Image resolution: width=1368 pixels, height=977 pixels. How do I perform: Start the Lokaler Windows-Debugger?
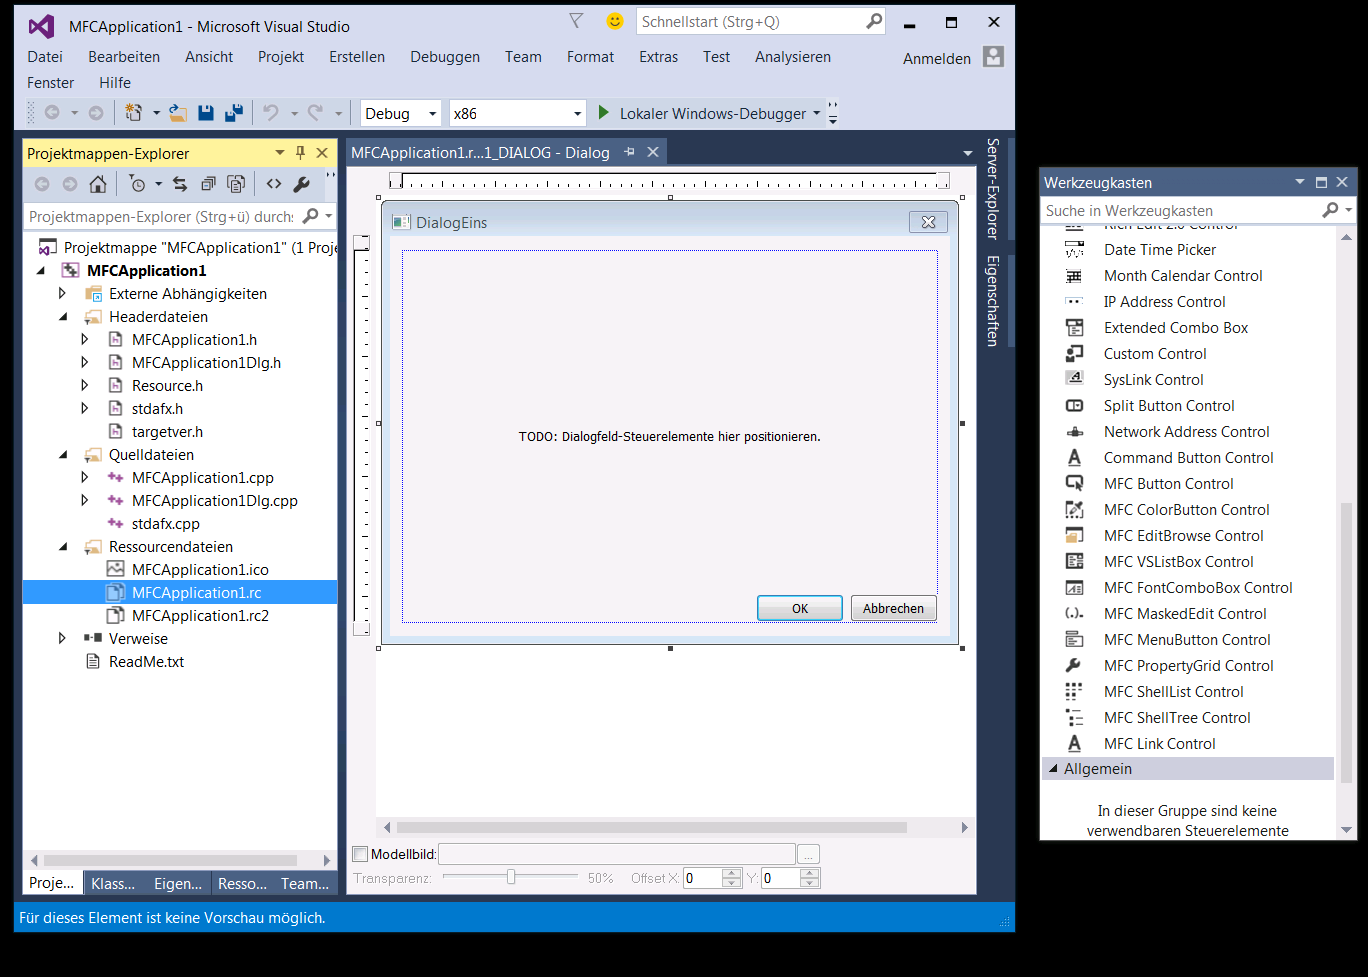coord(703,113)
